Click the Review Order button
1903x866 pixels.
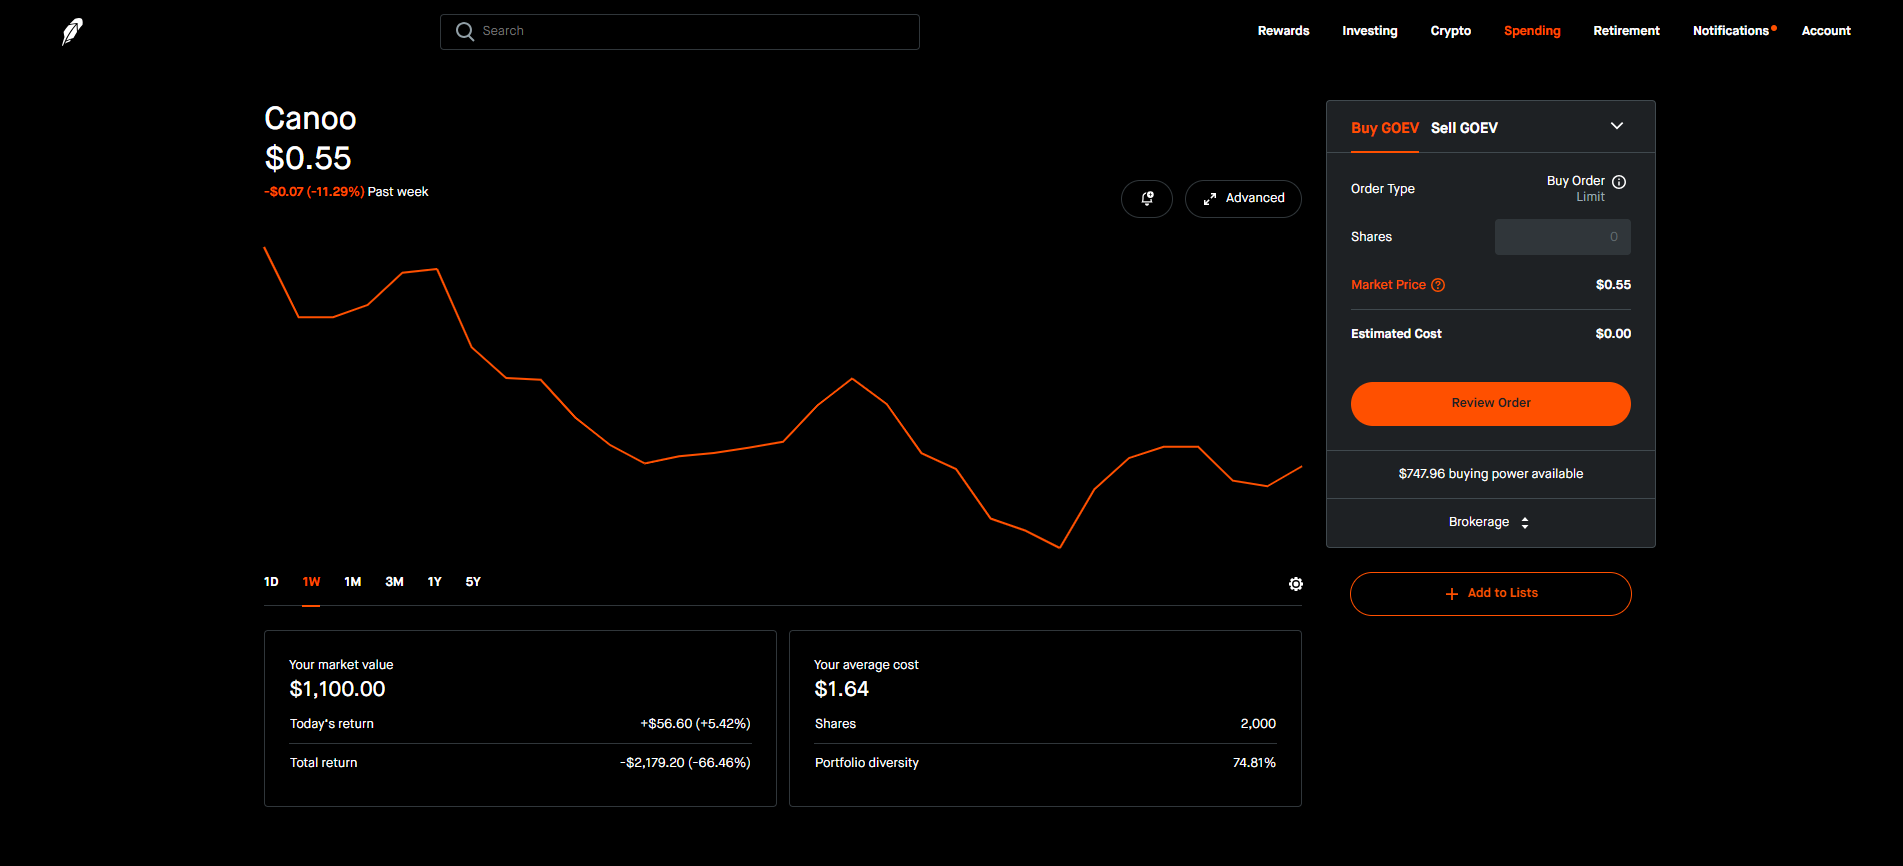1490,404
